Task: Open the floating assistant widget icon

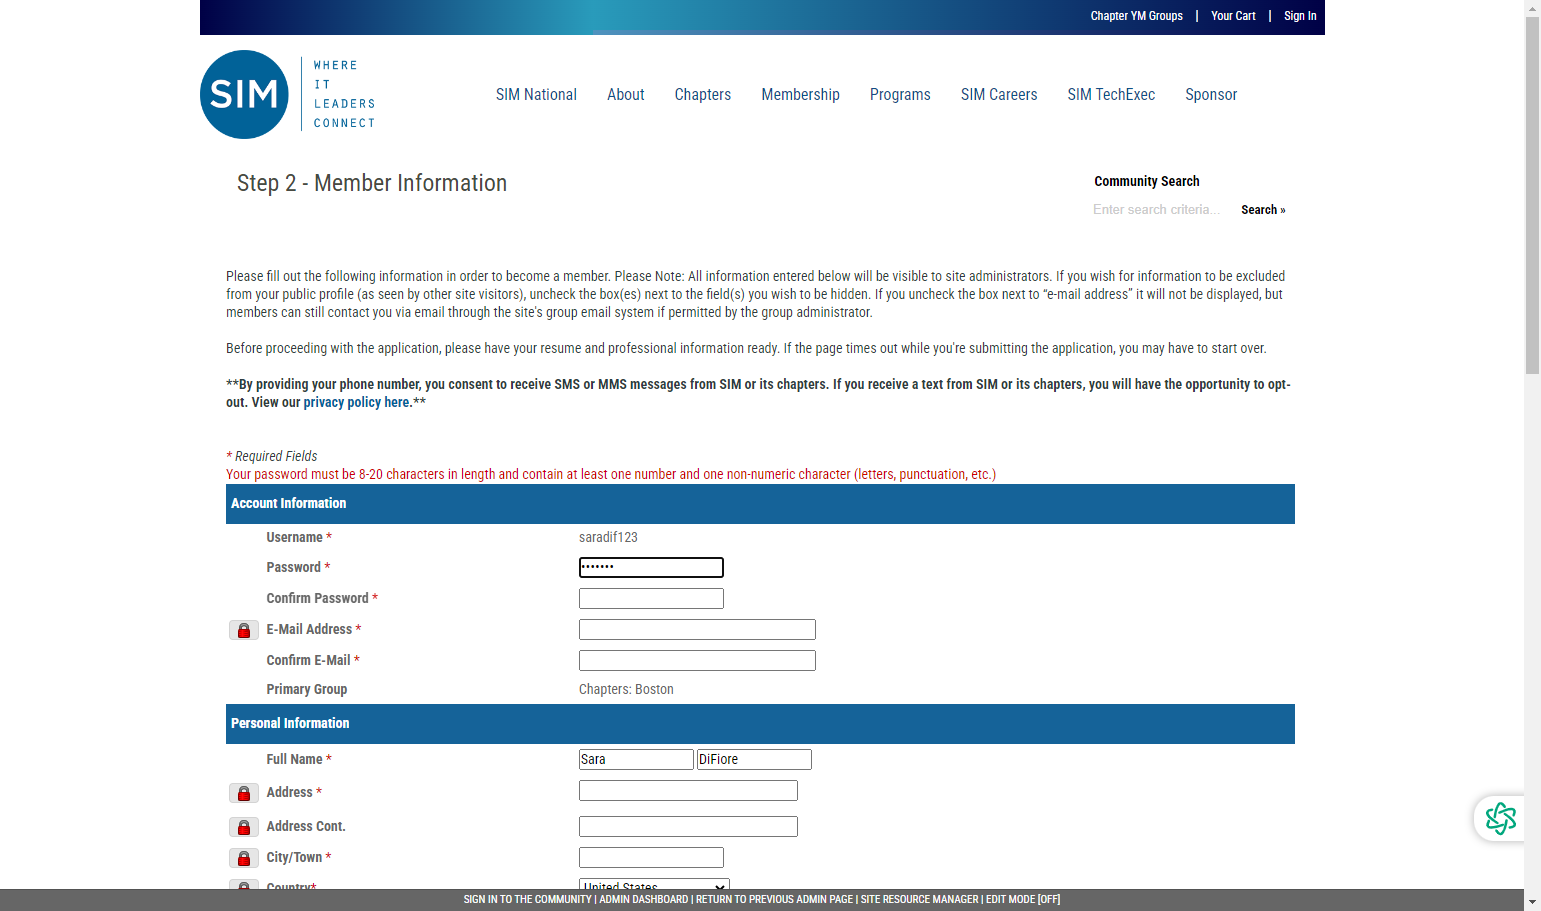Action: (1500, 818)
